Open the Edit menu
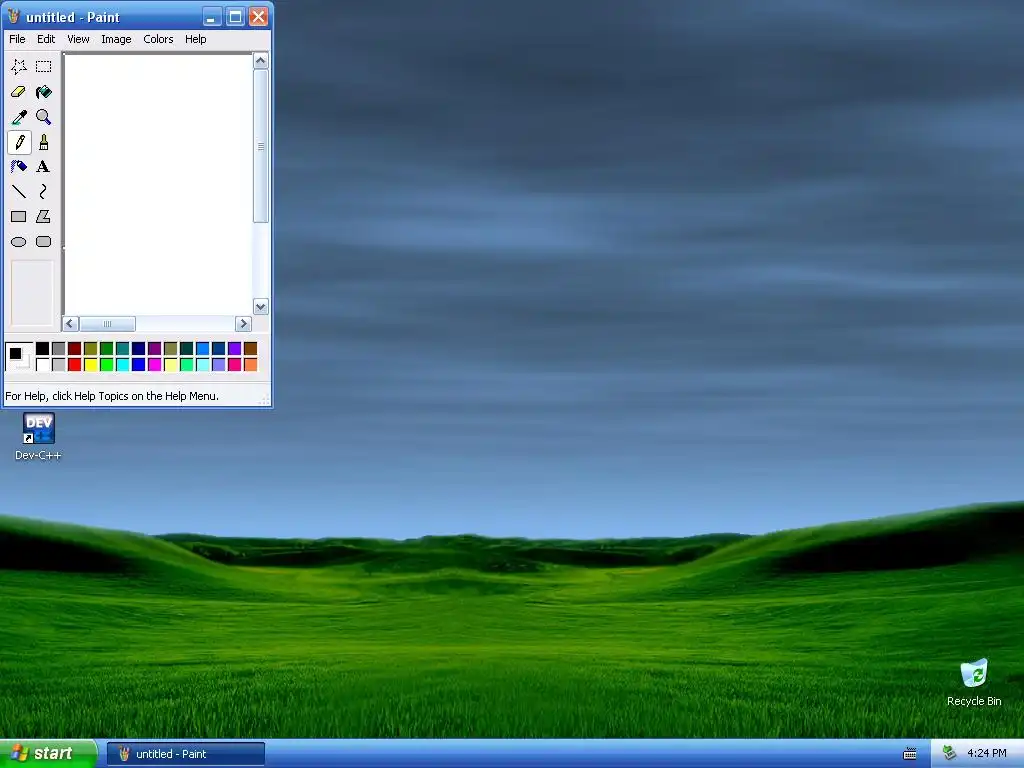Image resolution: width=1024 pixels, height=768 pixels. pyautogui.click(x=46, y=39)
